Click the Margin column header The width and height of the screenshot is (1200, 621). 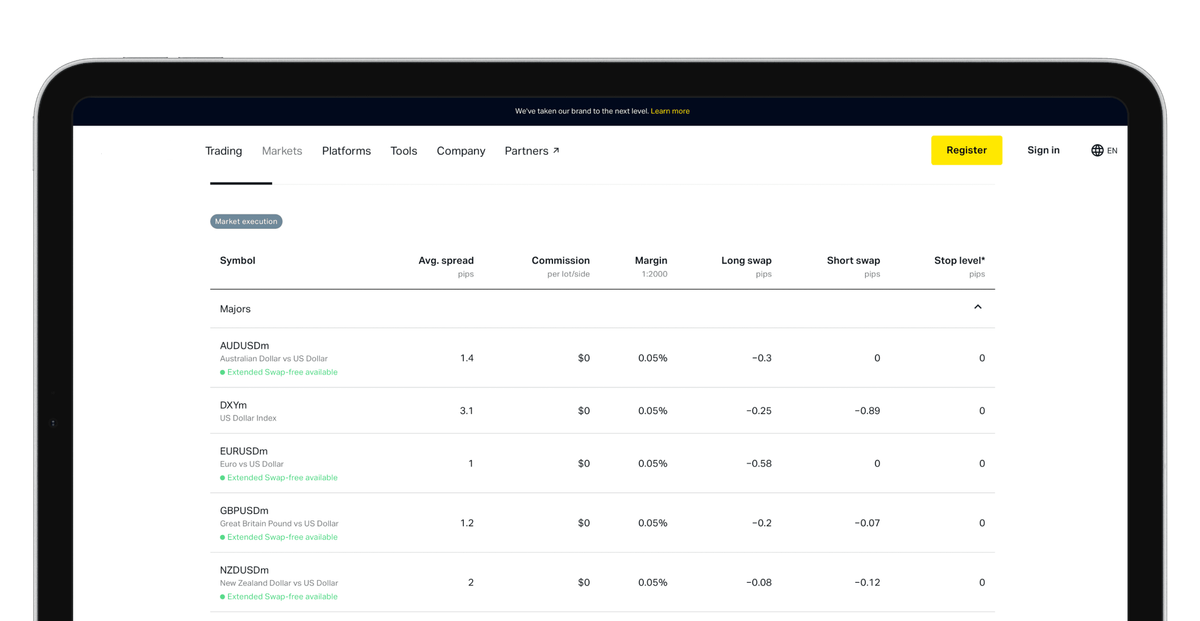[x=651, y=260]
